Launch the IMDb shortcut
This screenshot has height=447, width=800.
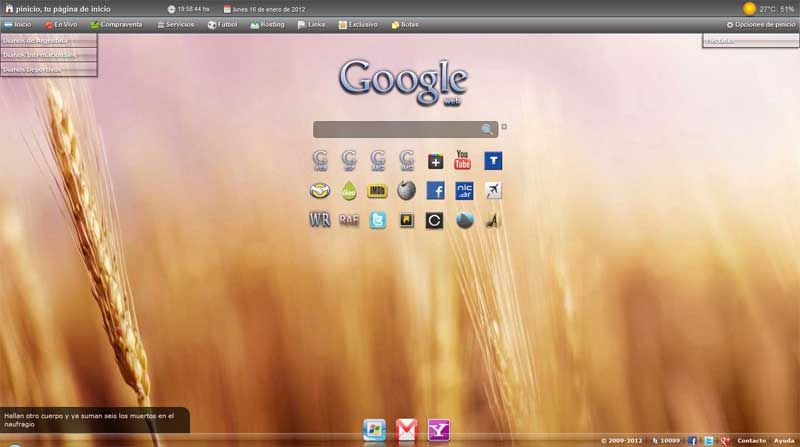(x=377, y=191)
